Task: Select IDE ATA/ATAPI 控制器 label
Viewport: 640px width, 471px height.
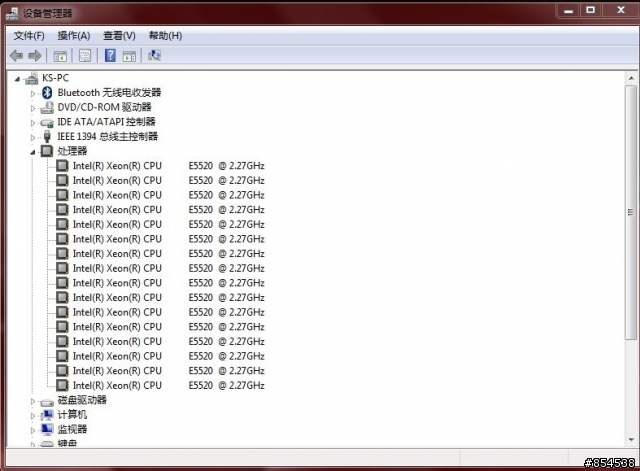Action: pyautogui.click(x=107, y=122)
